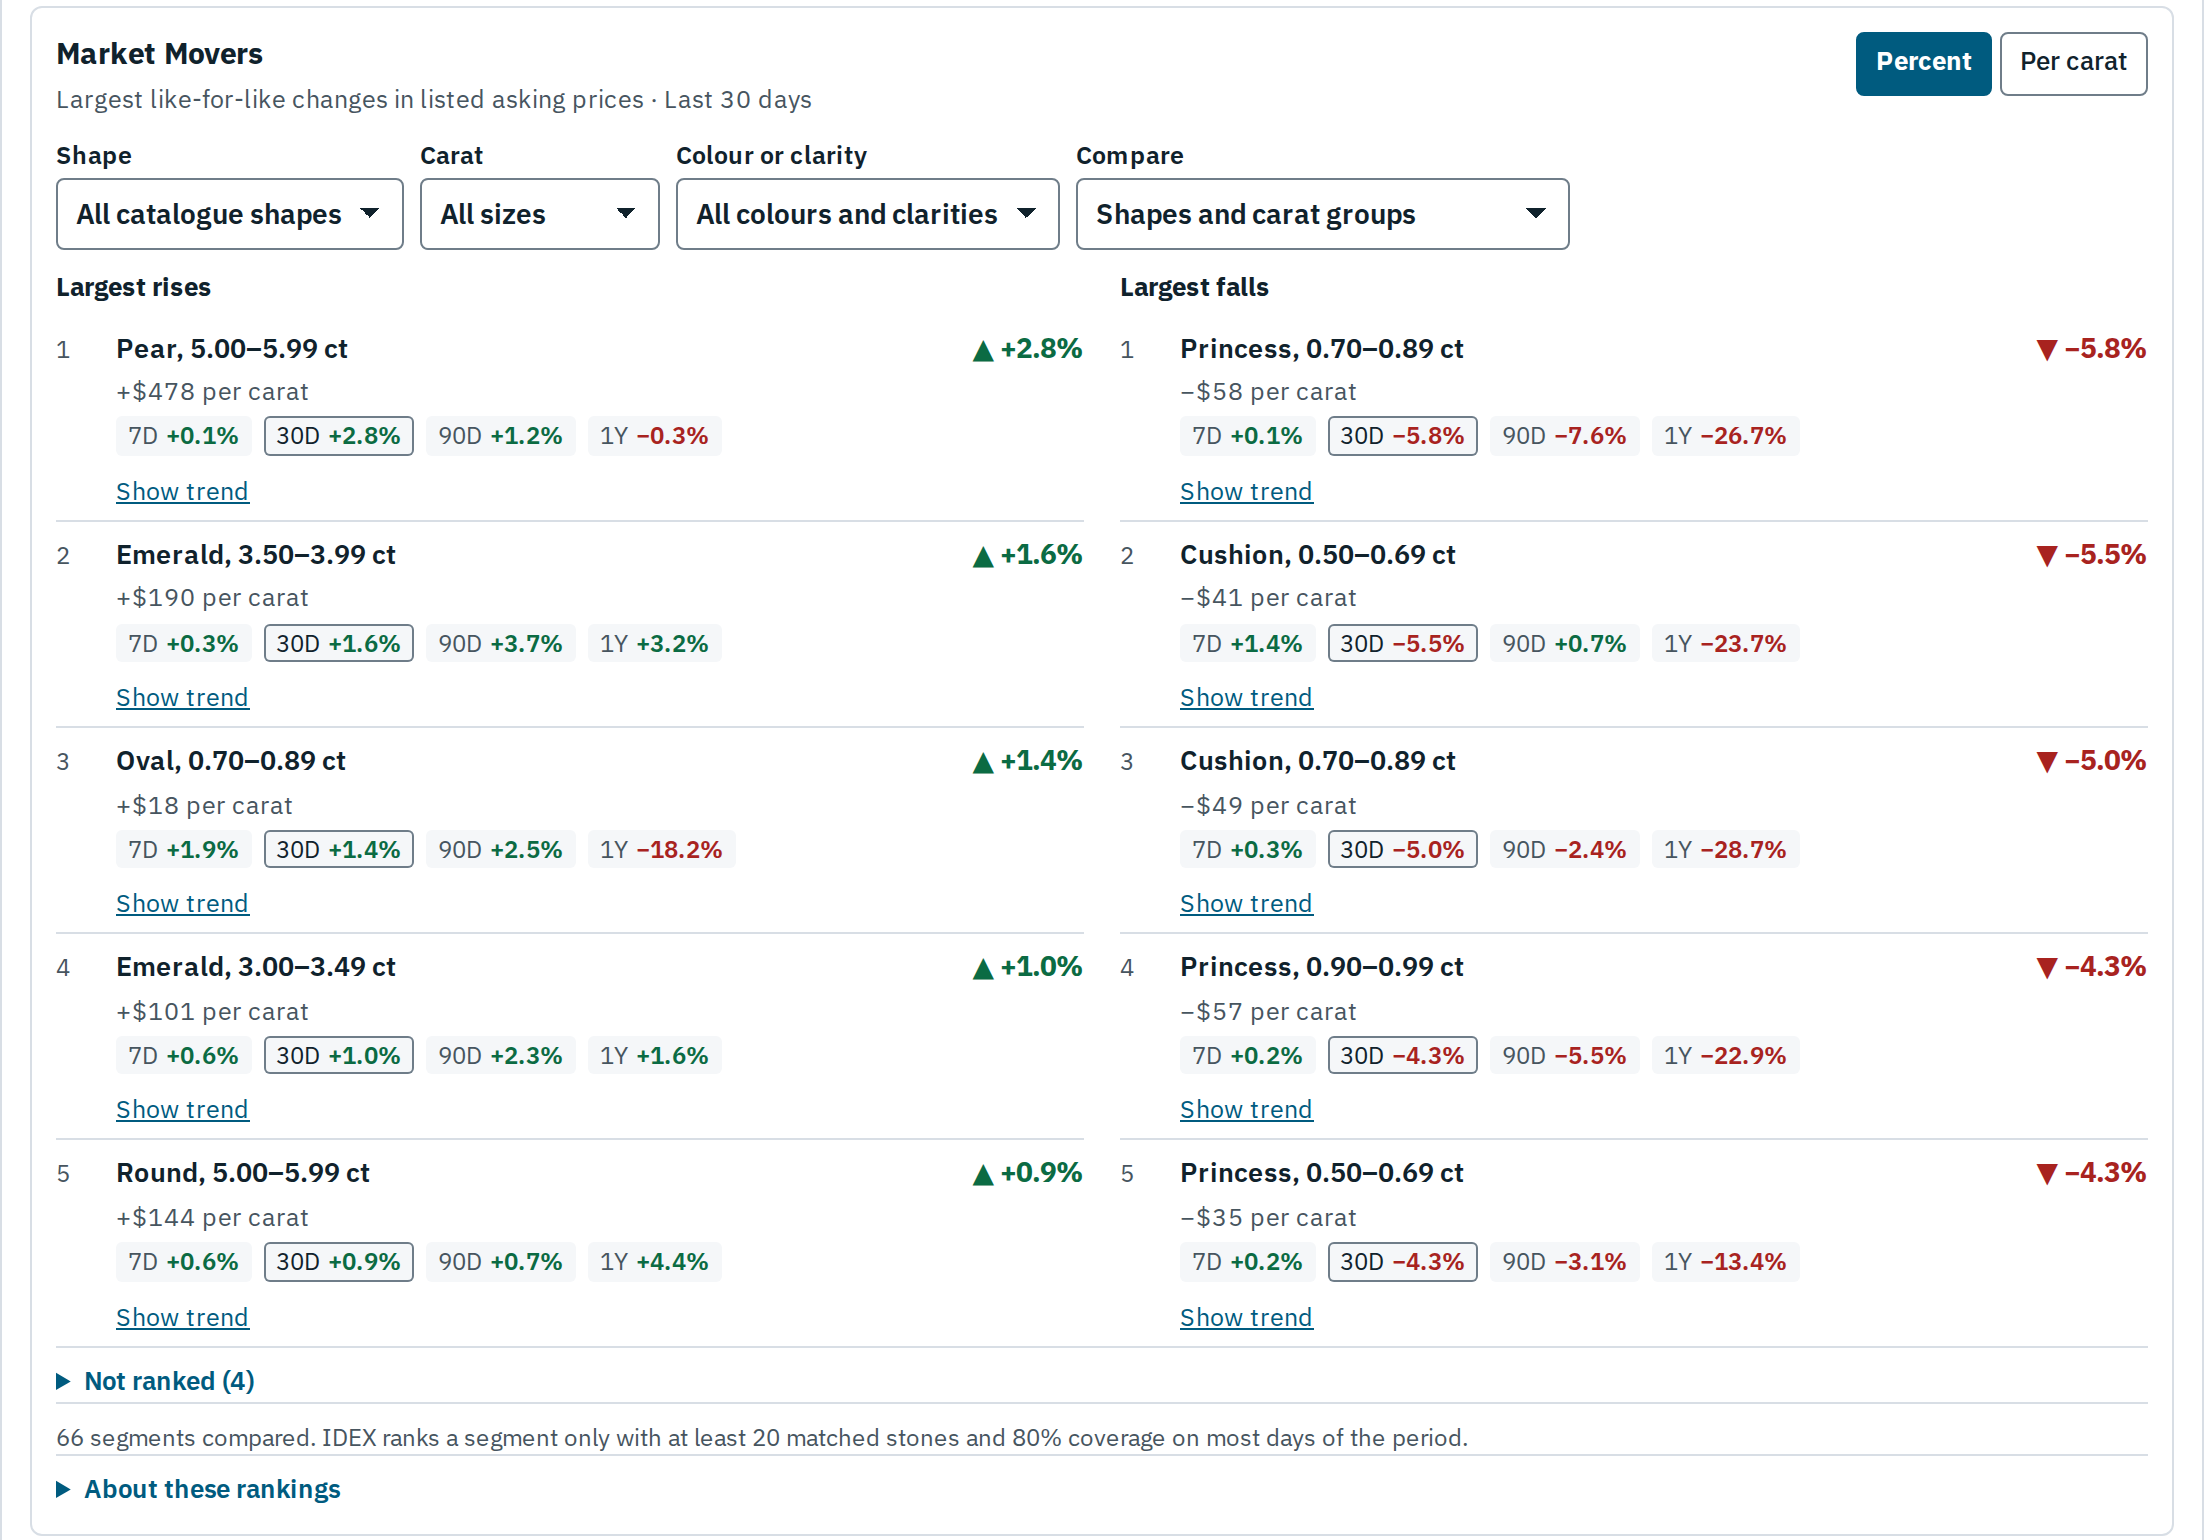Image resolution: width=2204 pixels, height=1540 pixels.
Task: Switch to the Percent view
Action: point(1922,63)
